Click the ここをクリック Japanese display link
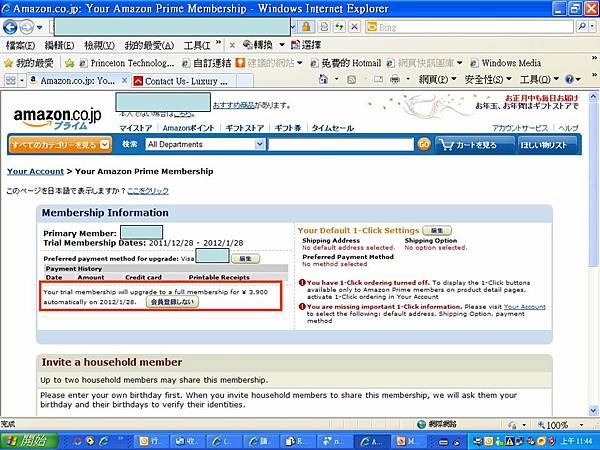600x450 pixels. (148, 191)
